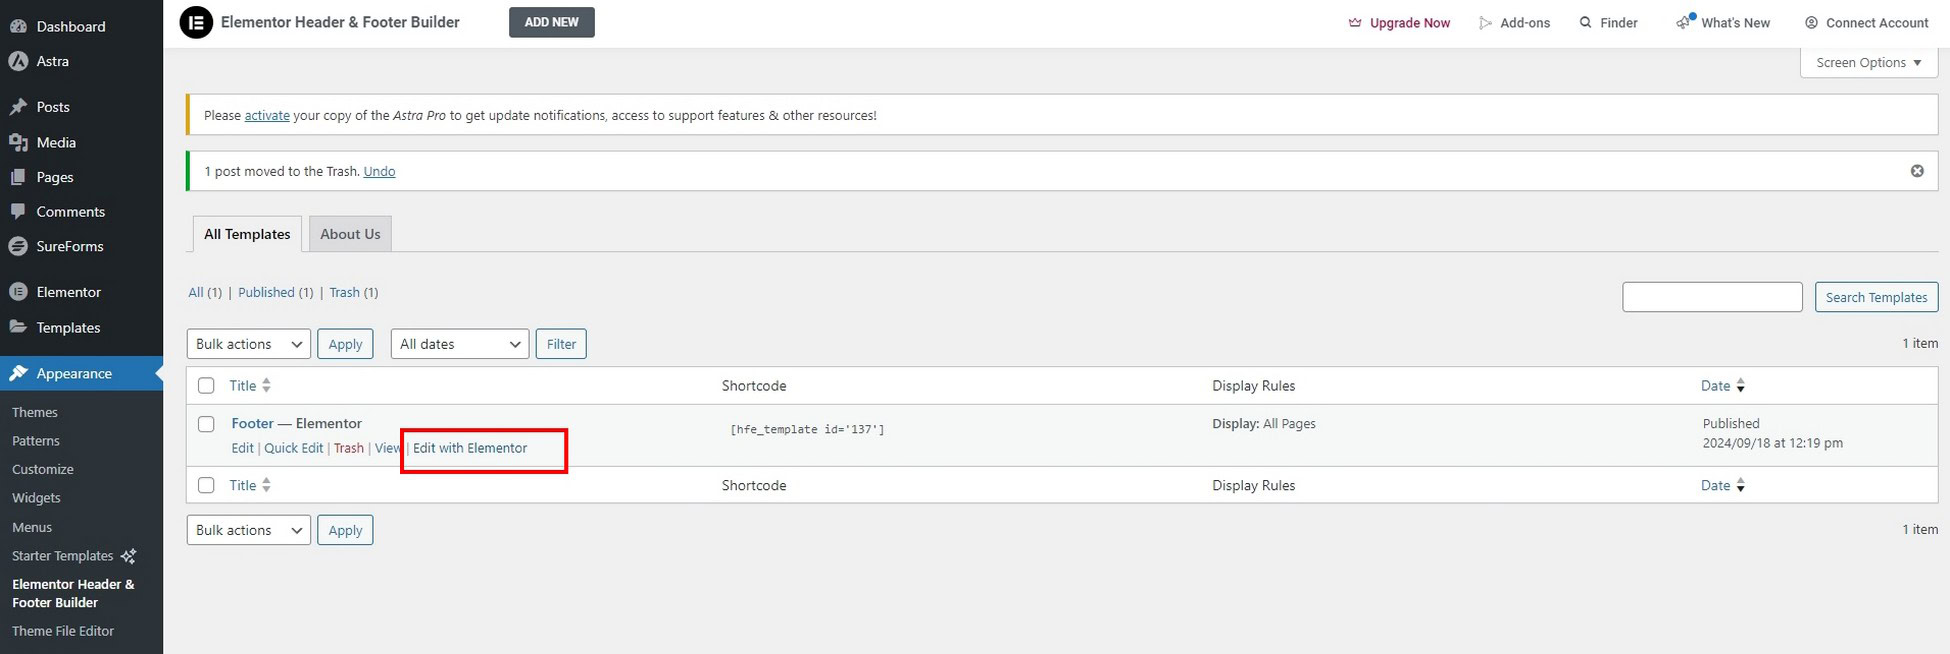Dismiss the trash notice with X icon
Viewport: 1950px width, 654px height.
click(1917, 171)
